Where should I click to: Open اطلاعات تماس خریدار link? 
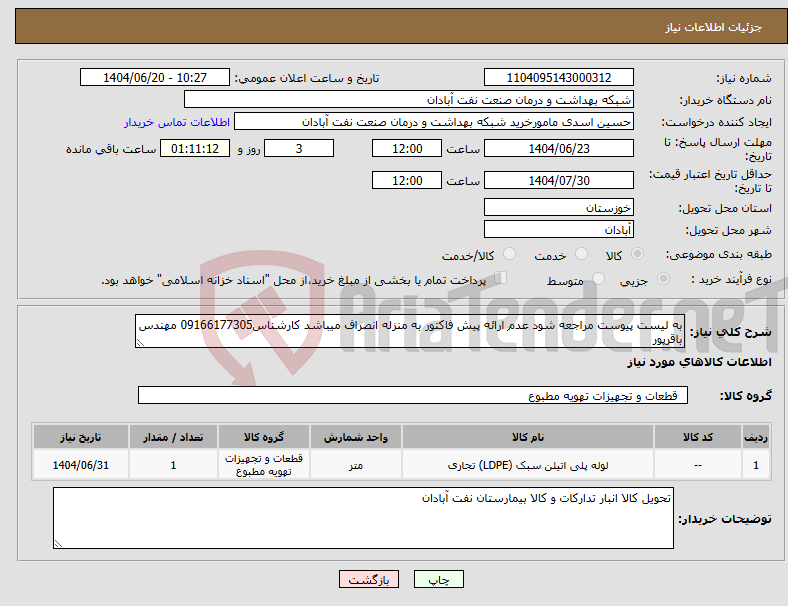click(177, 122)
